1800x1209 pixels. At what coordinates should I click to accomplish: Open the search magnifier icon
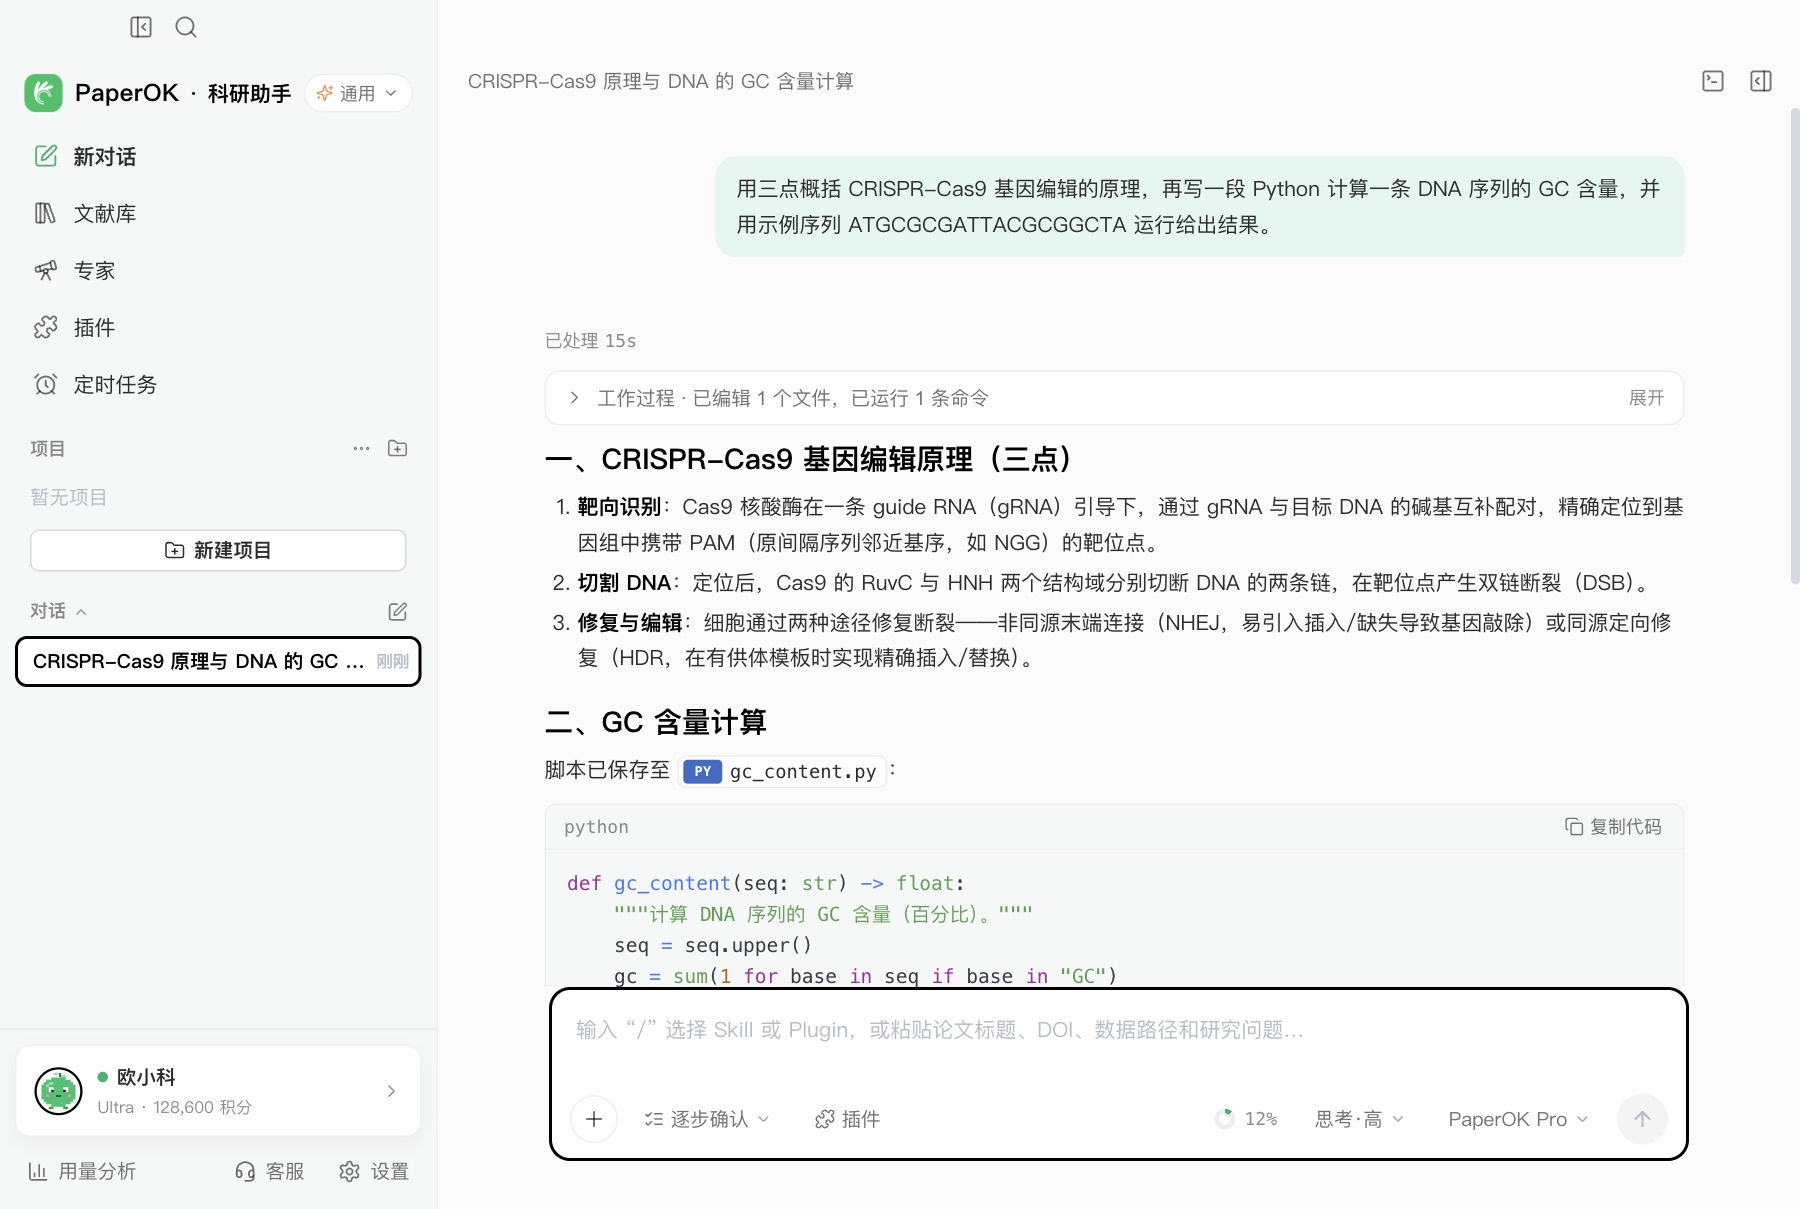click(186, 27)
